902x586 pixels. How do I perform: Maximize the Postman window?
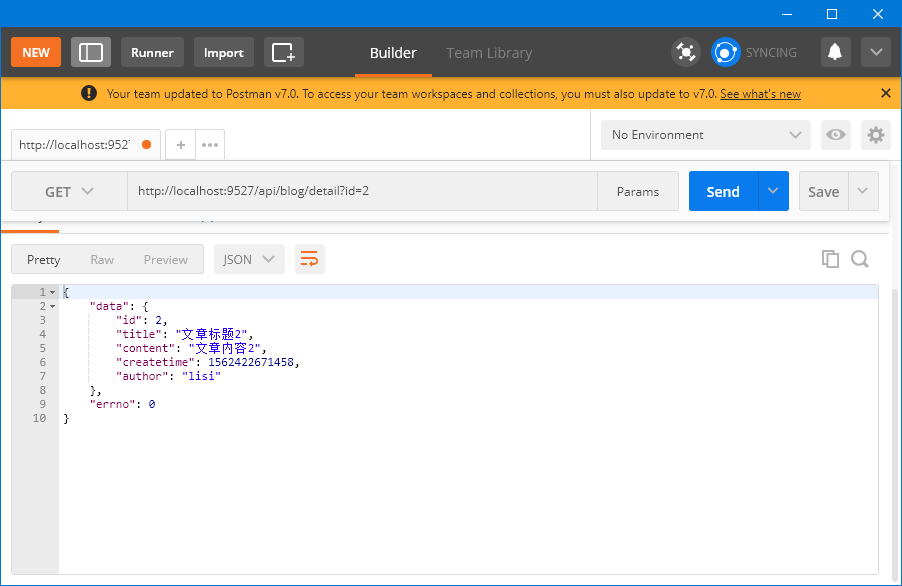click(832, 14)
